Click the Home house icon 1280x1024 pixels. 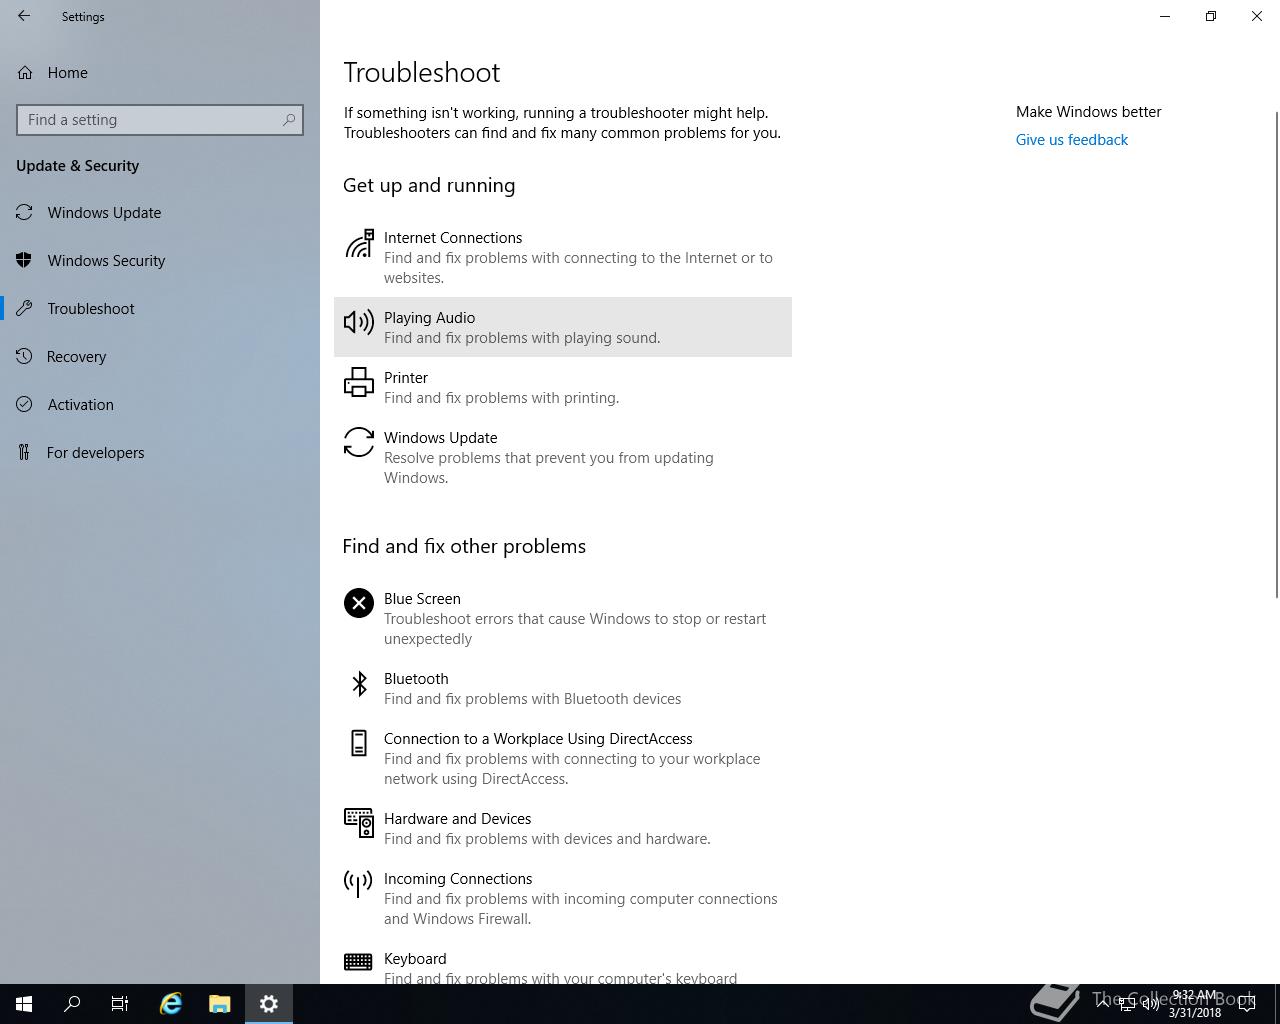[25, 72]
